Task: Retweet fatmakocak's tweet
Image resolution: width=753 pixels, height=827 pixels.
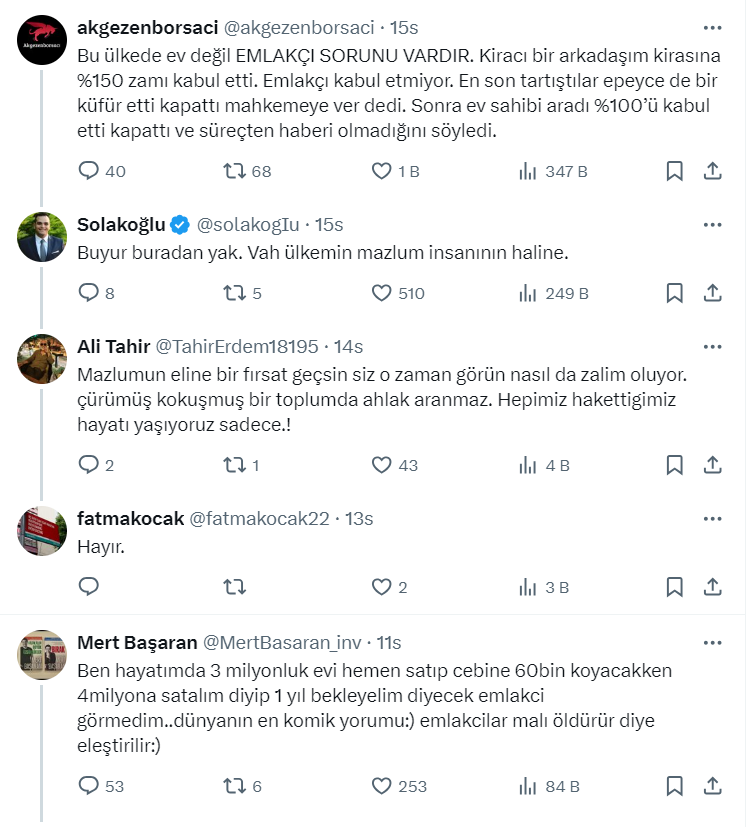Action: (x=235, y=587)
